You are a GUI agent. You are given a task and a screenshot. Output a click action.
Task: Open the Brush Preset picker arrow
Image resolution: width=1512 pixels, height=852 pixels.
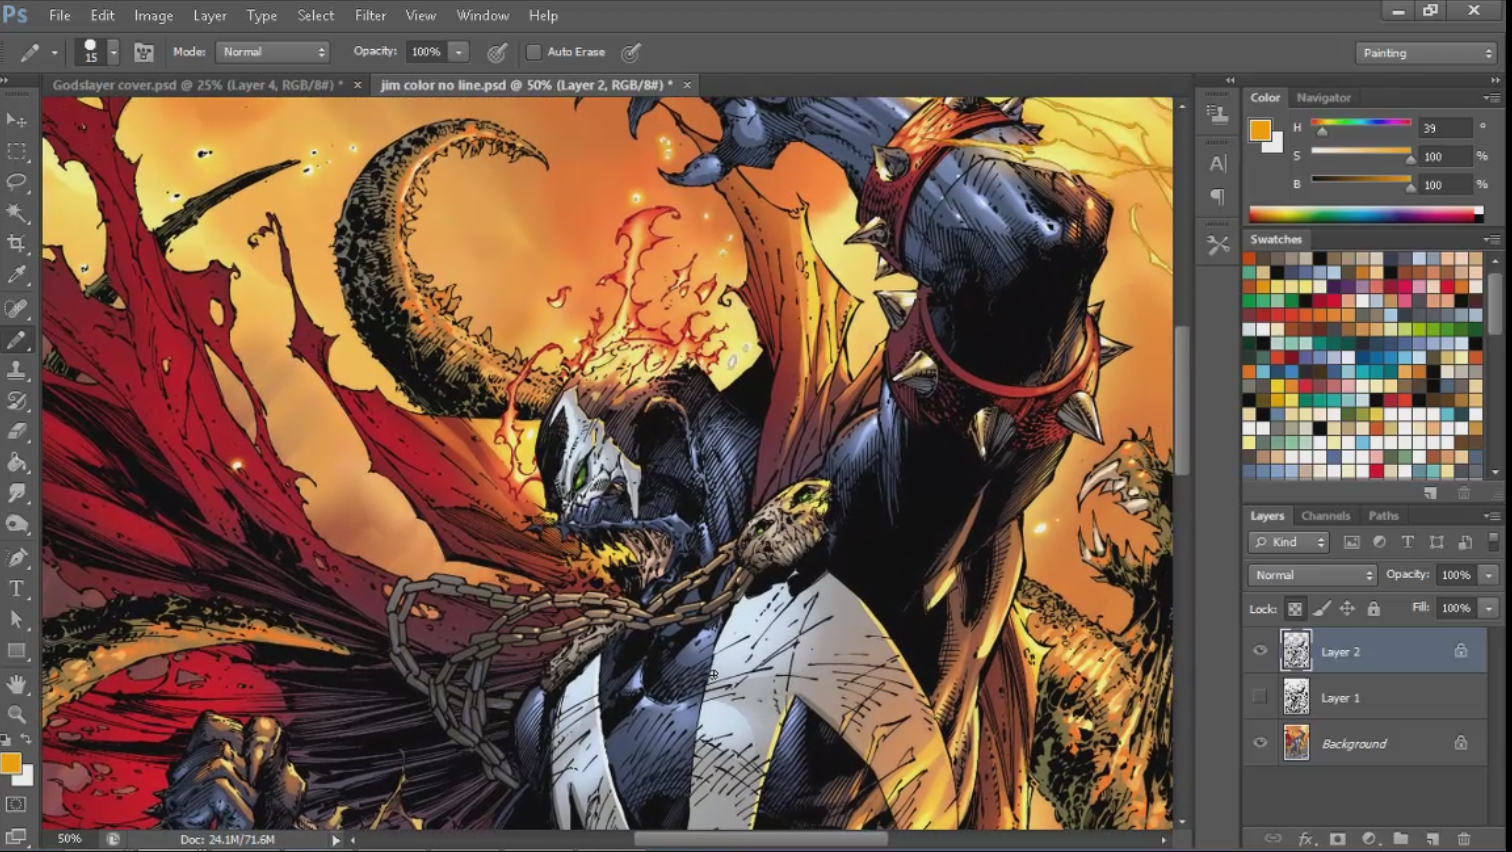(113, 52)
